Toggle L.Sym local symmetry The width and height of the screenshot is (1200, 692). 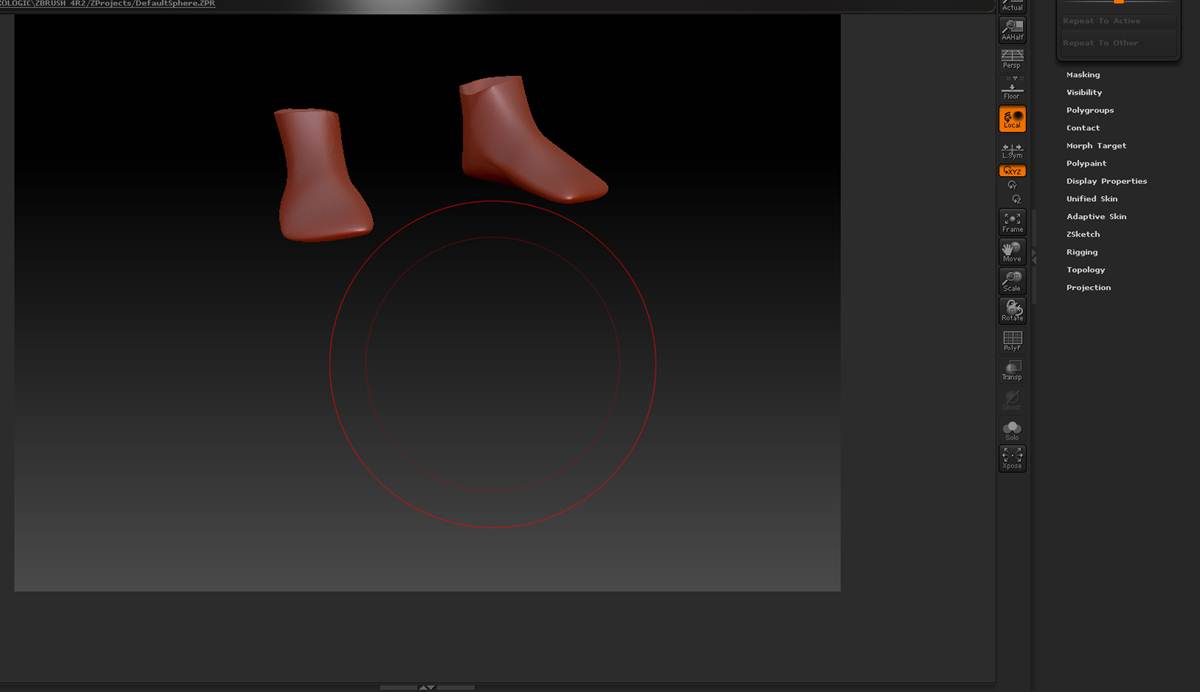tap(1012, 151)
